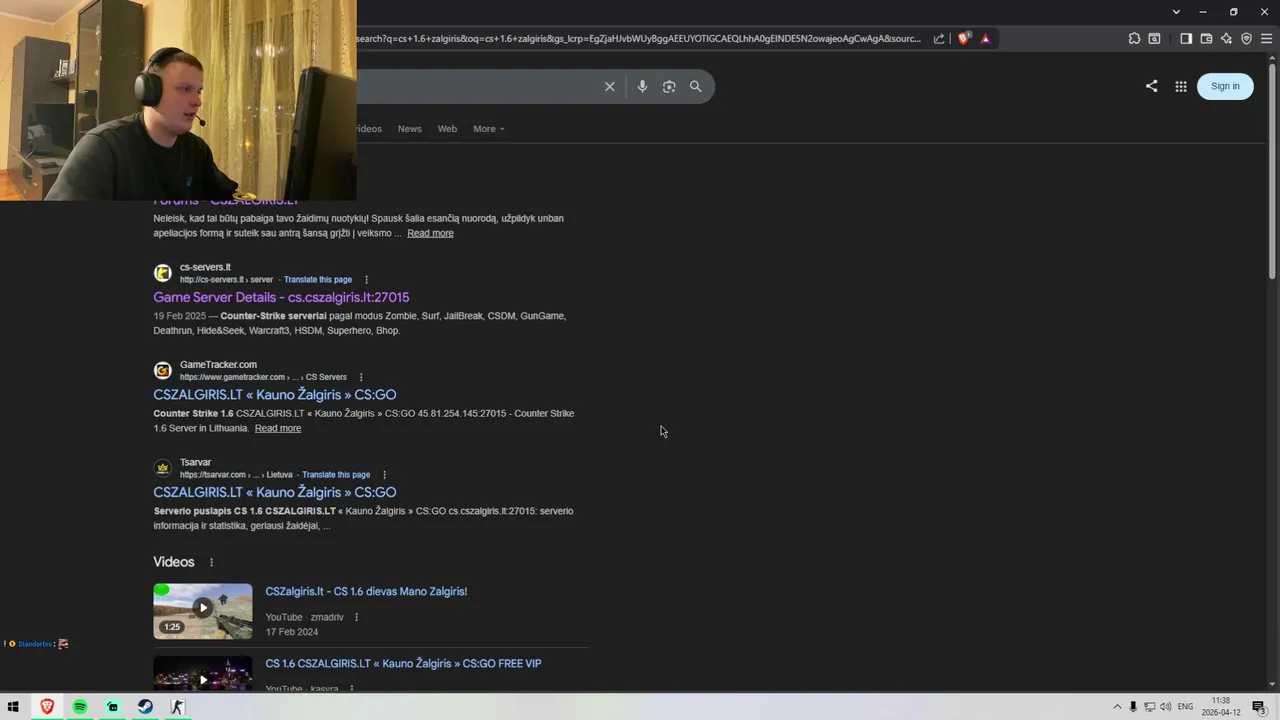Open the Brave Wallet icon
The image size is (1280, 720).
pos(1206,39)
